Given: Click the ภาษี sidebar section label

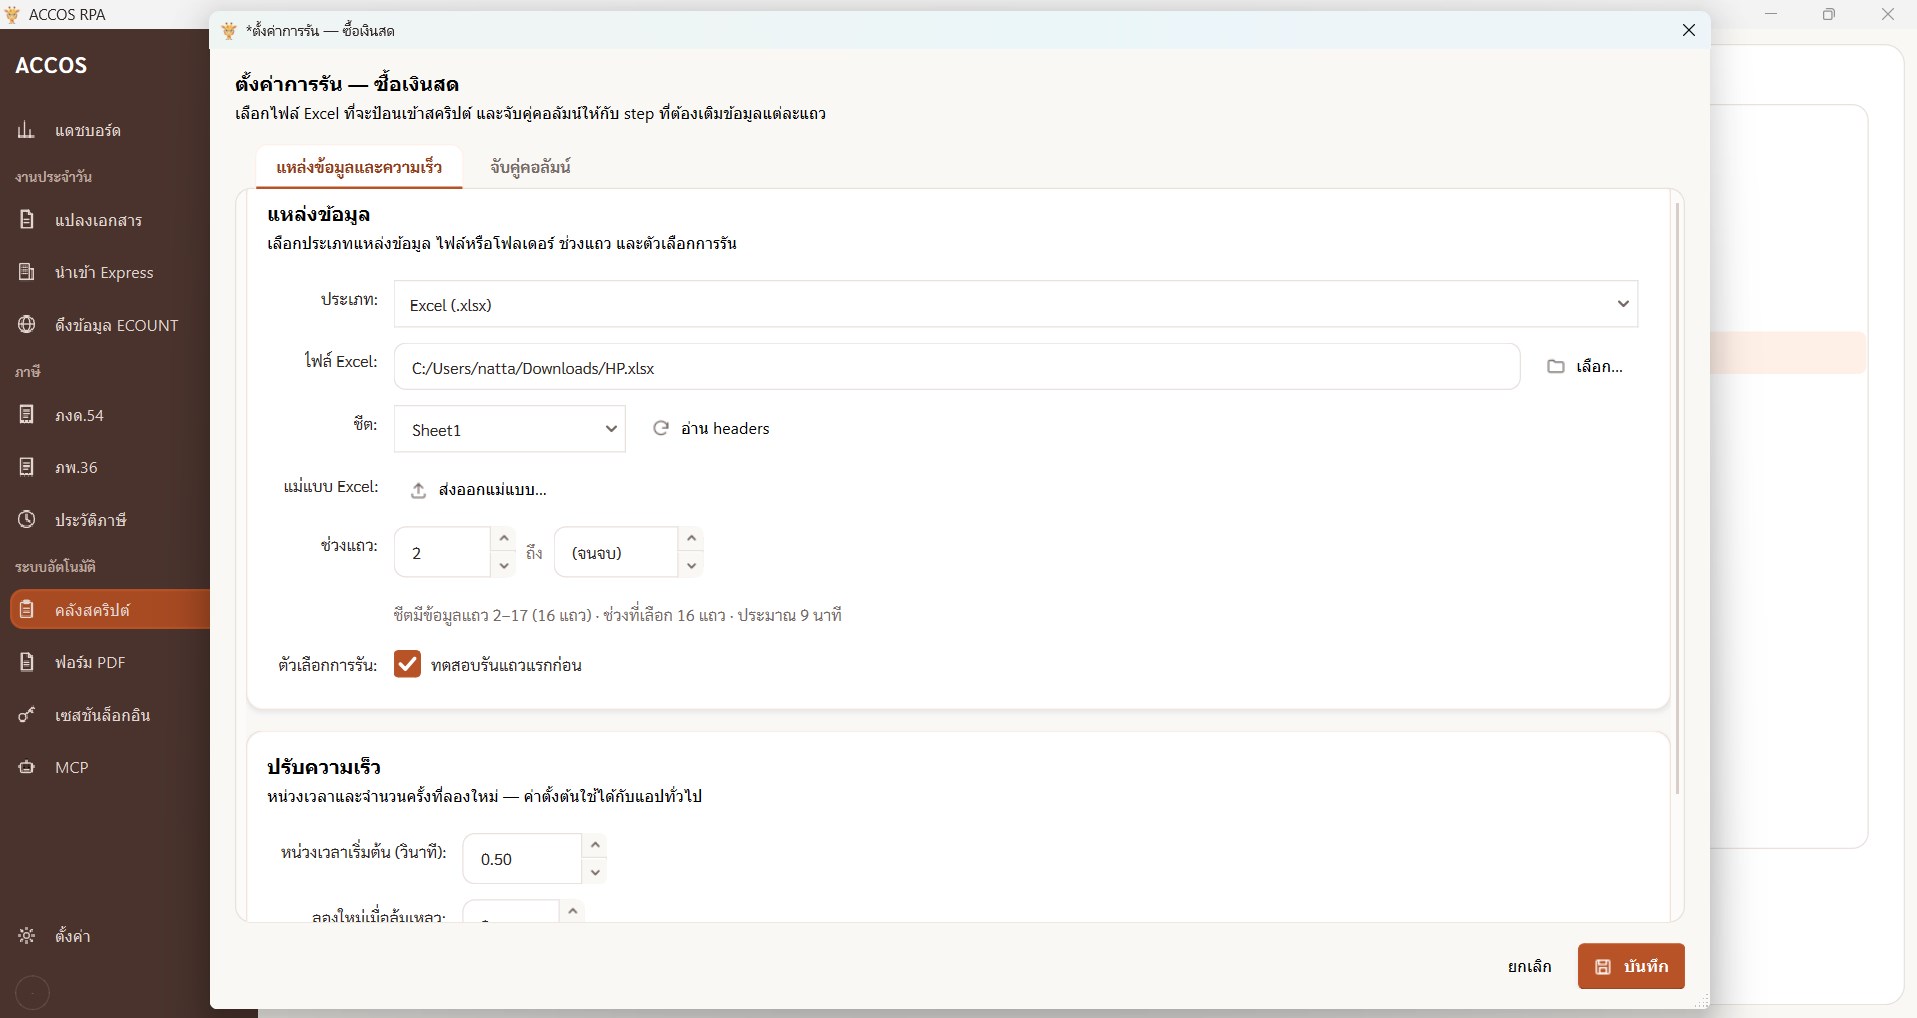Looking at the screenshot, I should [28, 372].
